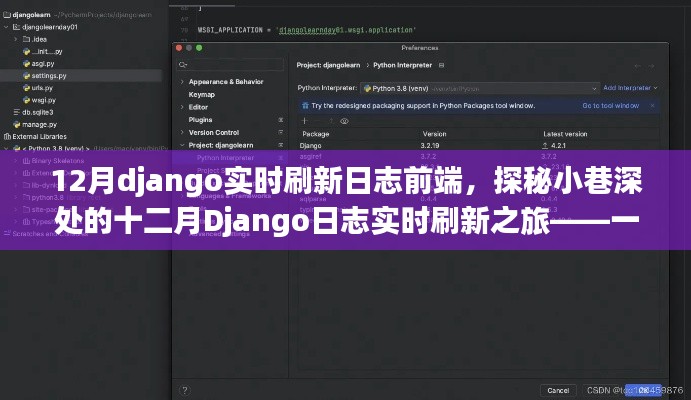Click the 3.2.19 version cell
This screenshot has height=400, width=691.
point(430,145)
